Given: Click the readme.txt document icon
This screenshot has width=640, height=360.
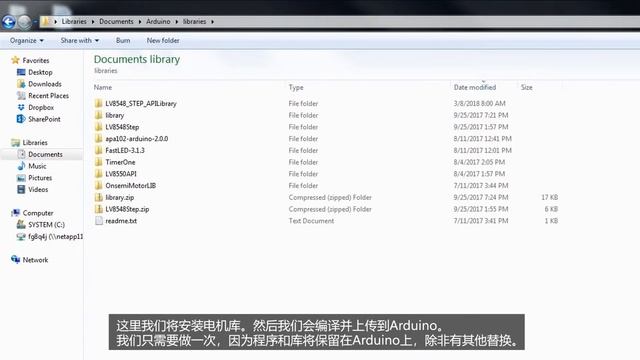Looking at the screenshot, I should [x=98, y=221].
